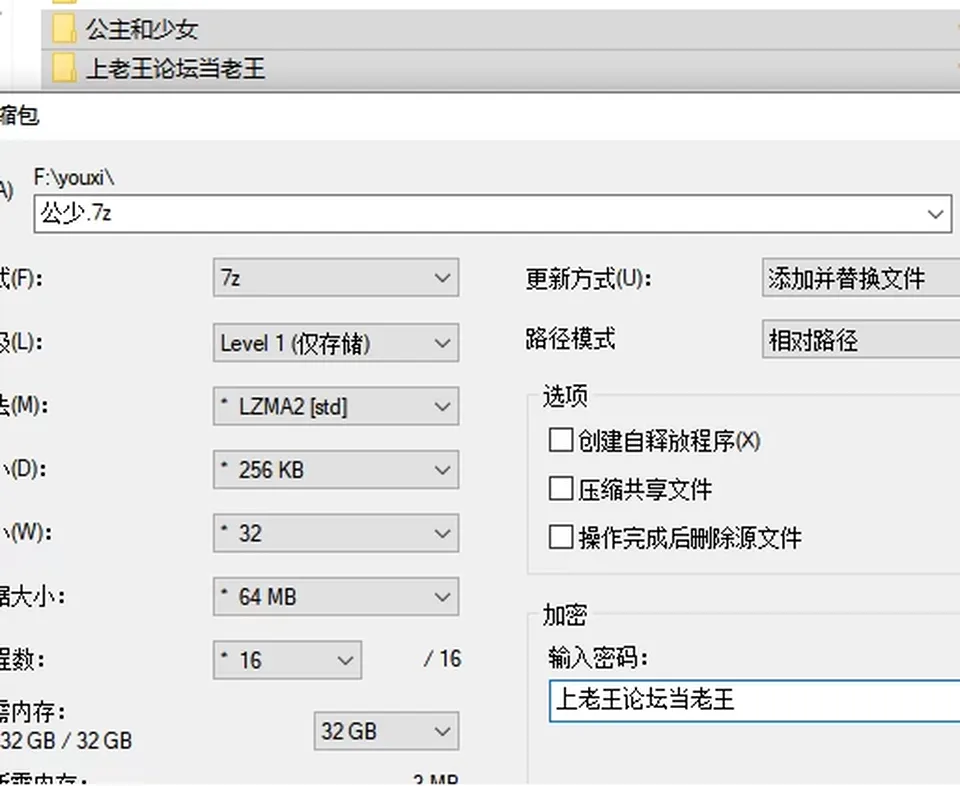Image resolution: width=960 pixels, height=786 pixels.
Task: Select the 上老王论坛当老王 folder name in file list
Action: [x=176, y=68]
